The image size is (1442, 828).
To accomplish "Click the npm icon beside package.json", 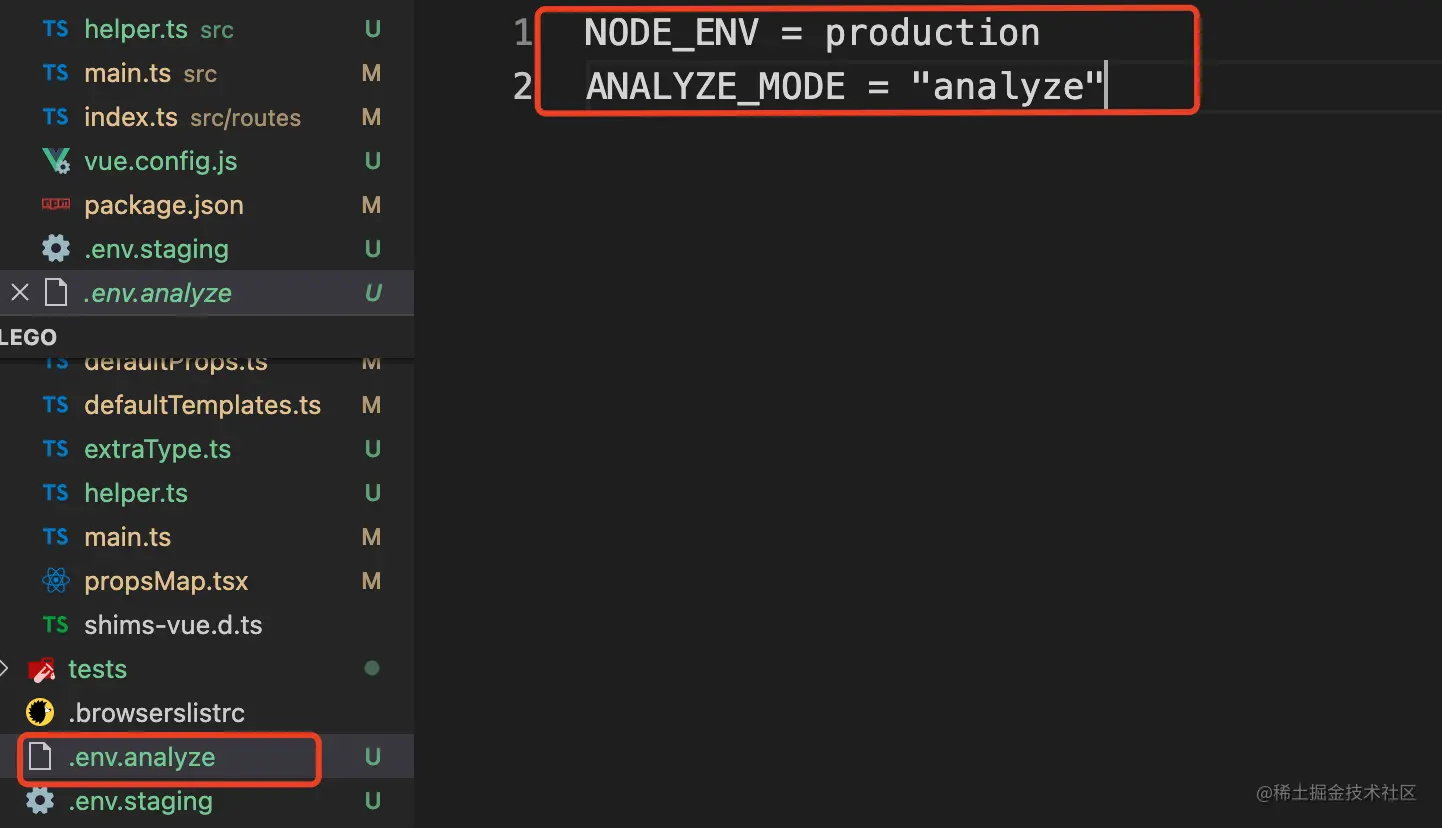I will point(56,204).
